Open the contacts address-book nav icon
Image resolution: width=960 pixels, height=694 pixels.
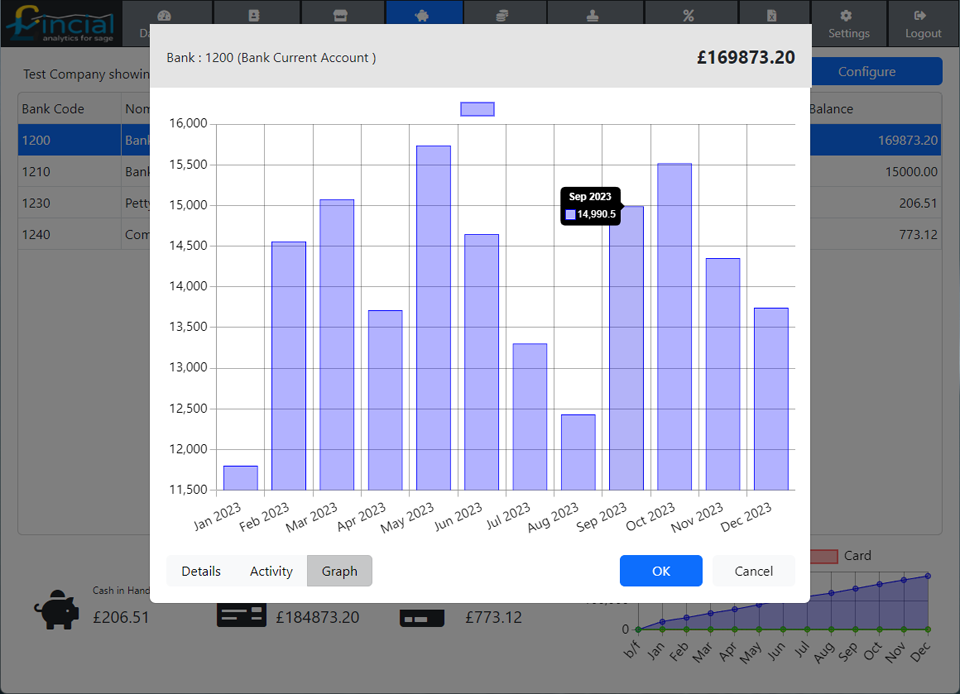point(254,16)
